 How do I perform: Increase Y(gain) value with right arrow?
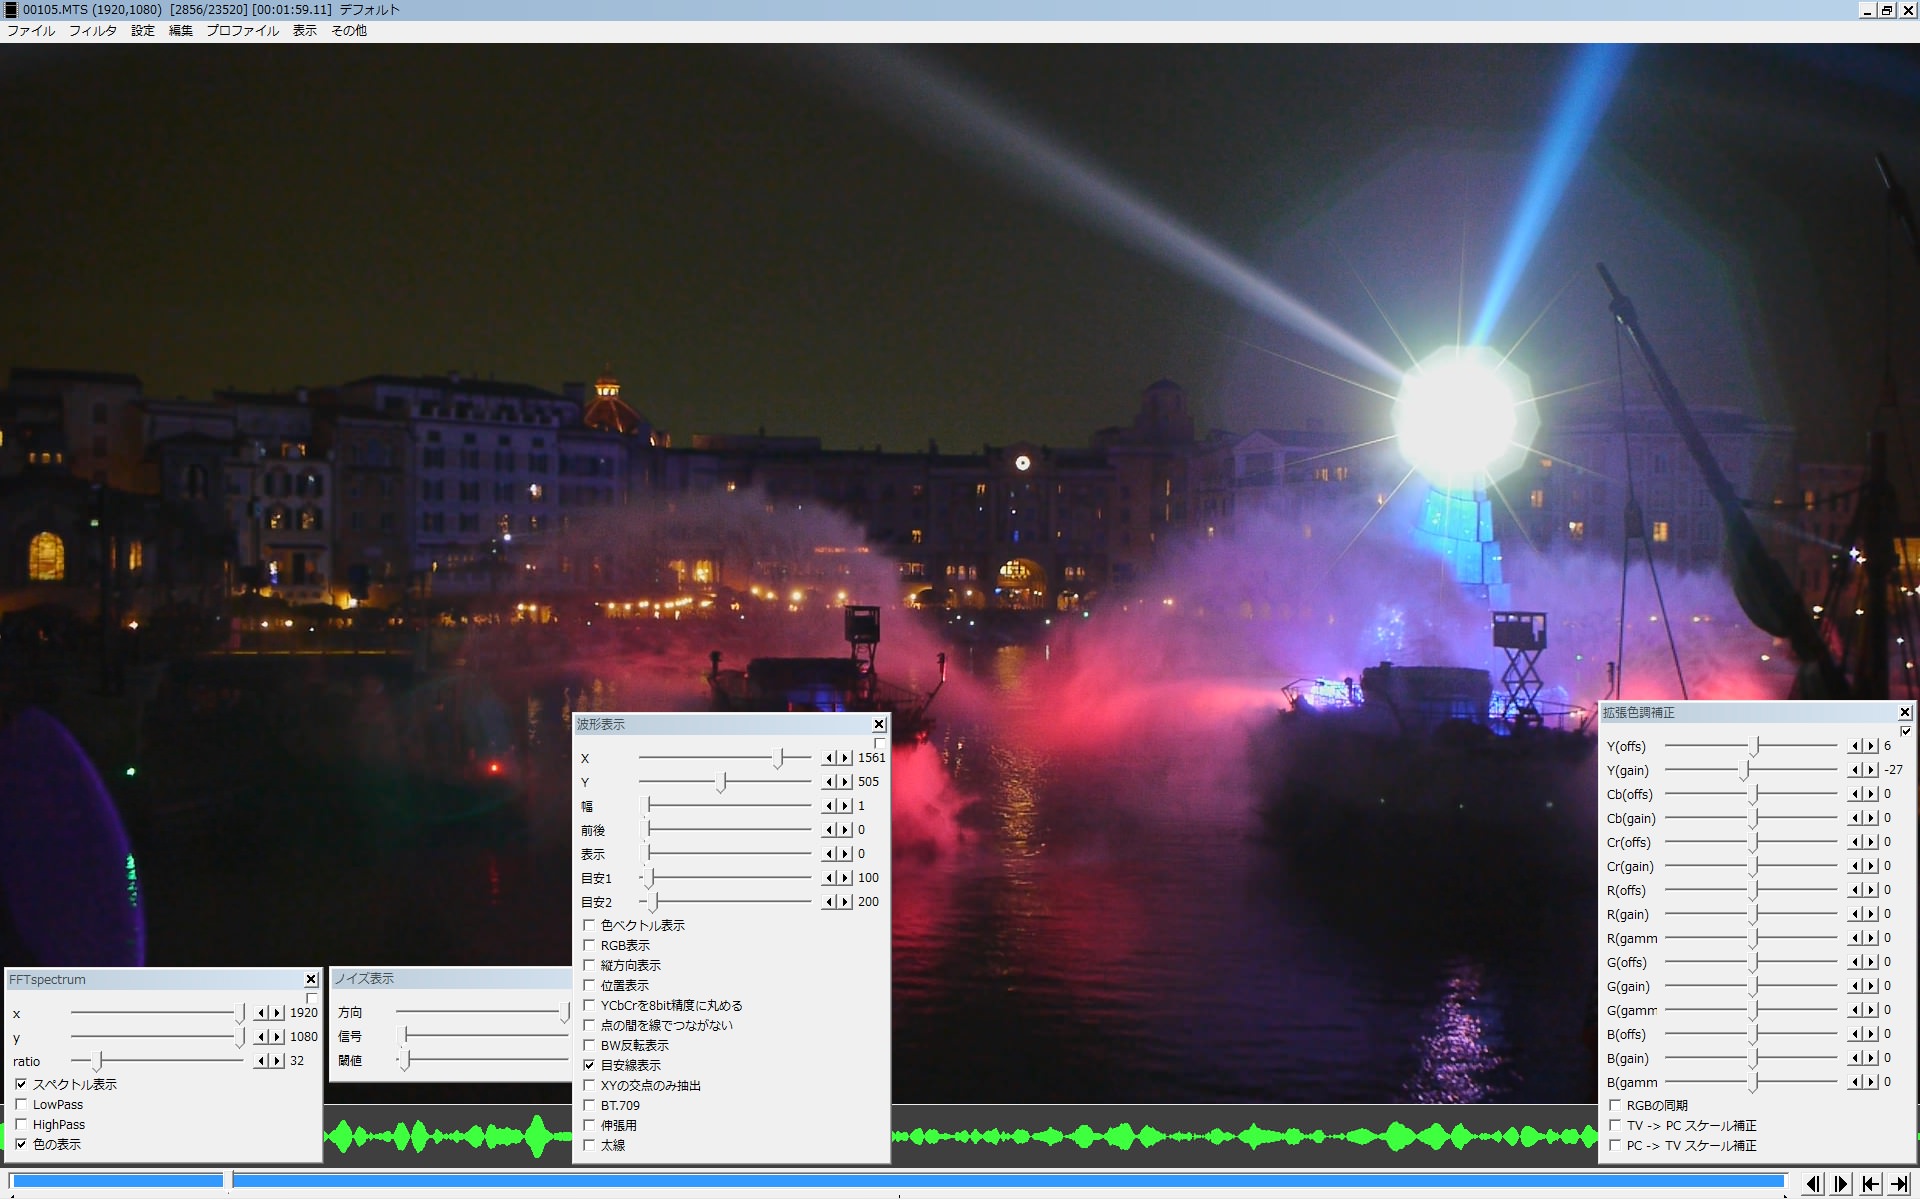point(1872,770)
